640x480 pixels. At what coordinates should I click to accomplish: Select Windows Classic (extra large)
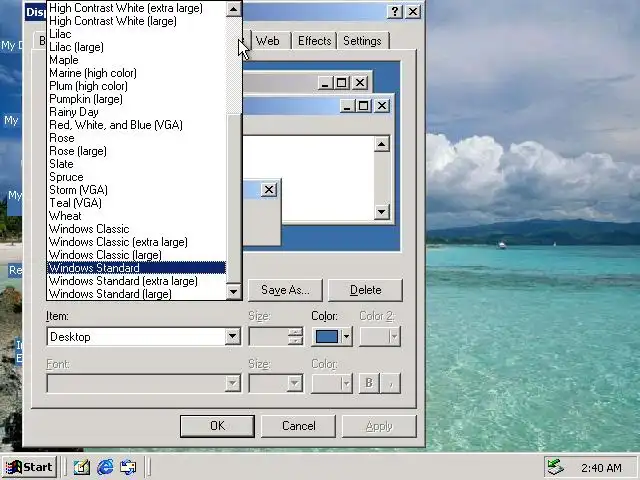click(136, 242)
